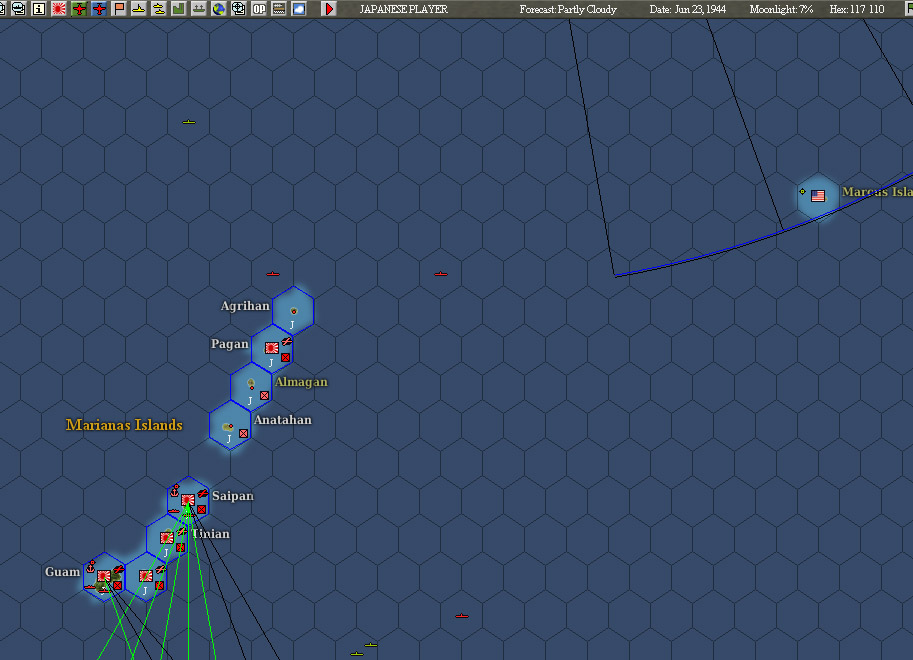Click the green land shape toolbar icon
Viewport: 913px width, 660px height.
179,9
